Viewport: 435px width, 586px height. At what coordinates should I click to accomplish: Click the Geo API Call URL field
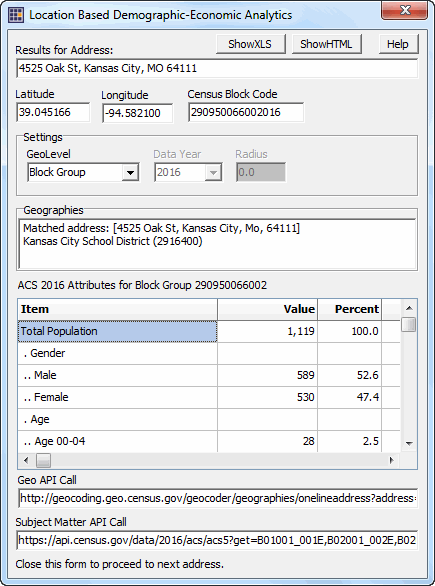(218, 498)
